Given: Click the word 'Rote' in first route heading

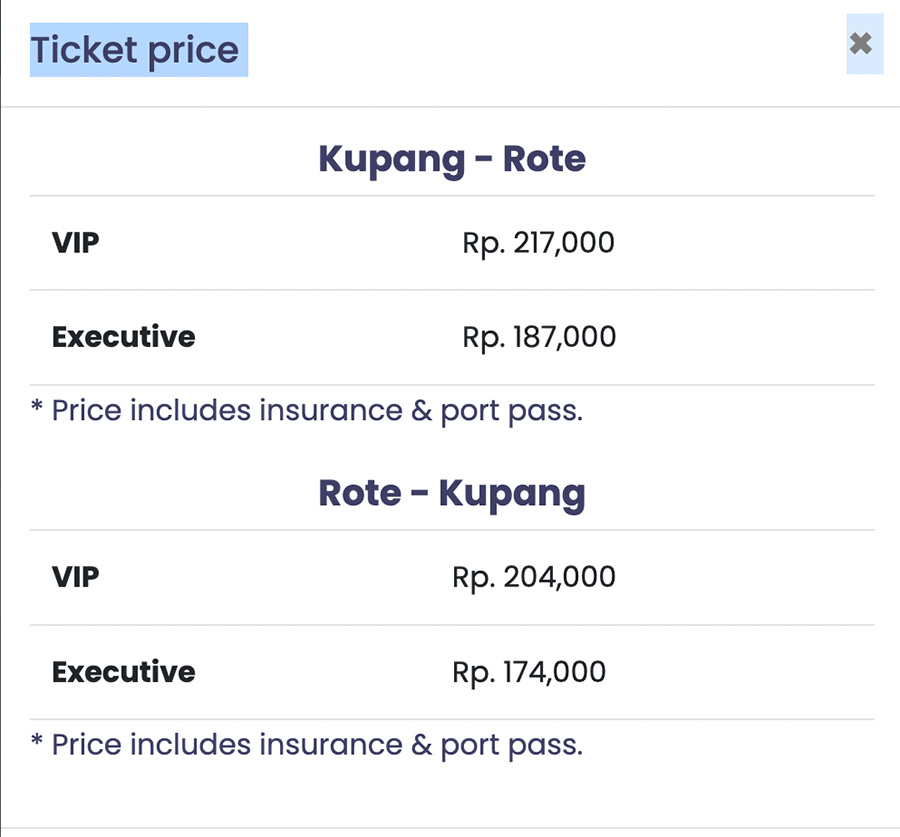Looking at the screenshot, I should tap(544, 159).
